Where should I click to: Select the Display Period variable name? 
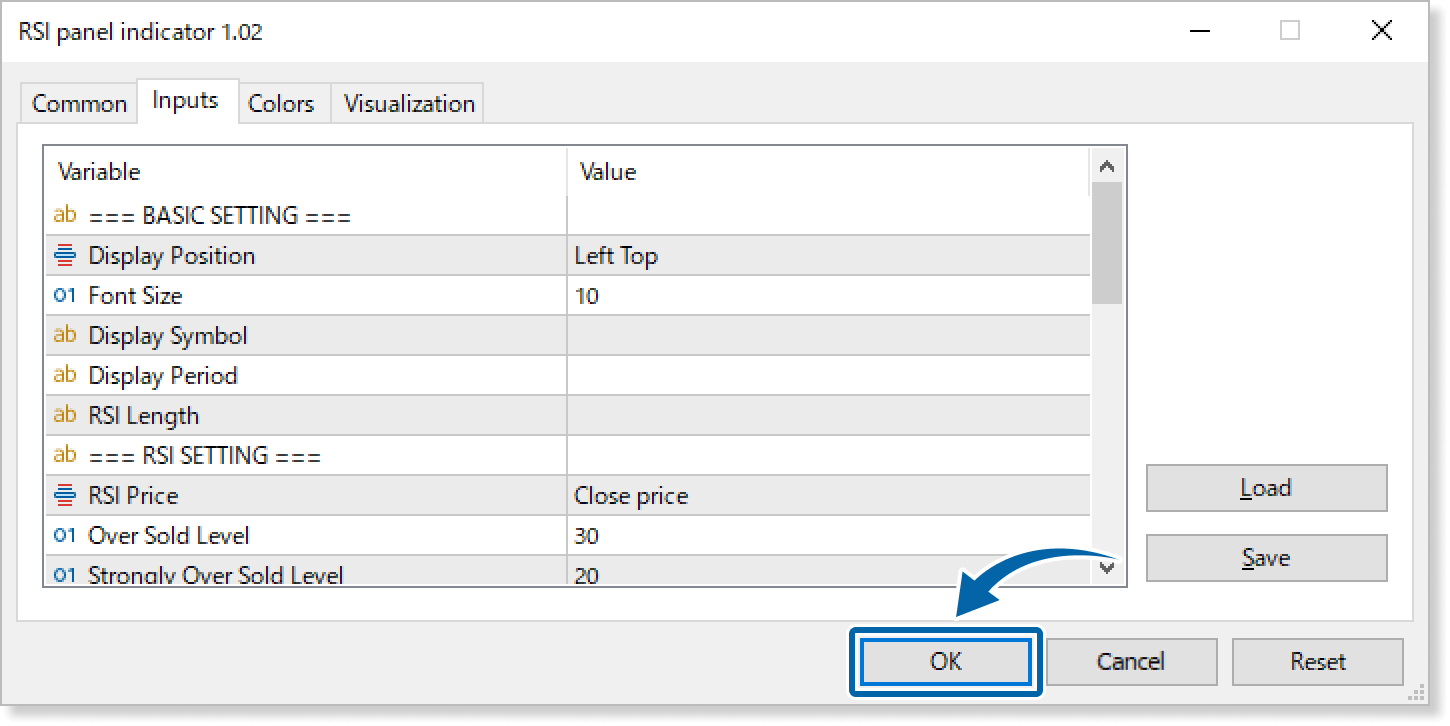(x=163, y=376)
